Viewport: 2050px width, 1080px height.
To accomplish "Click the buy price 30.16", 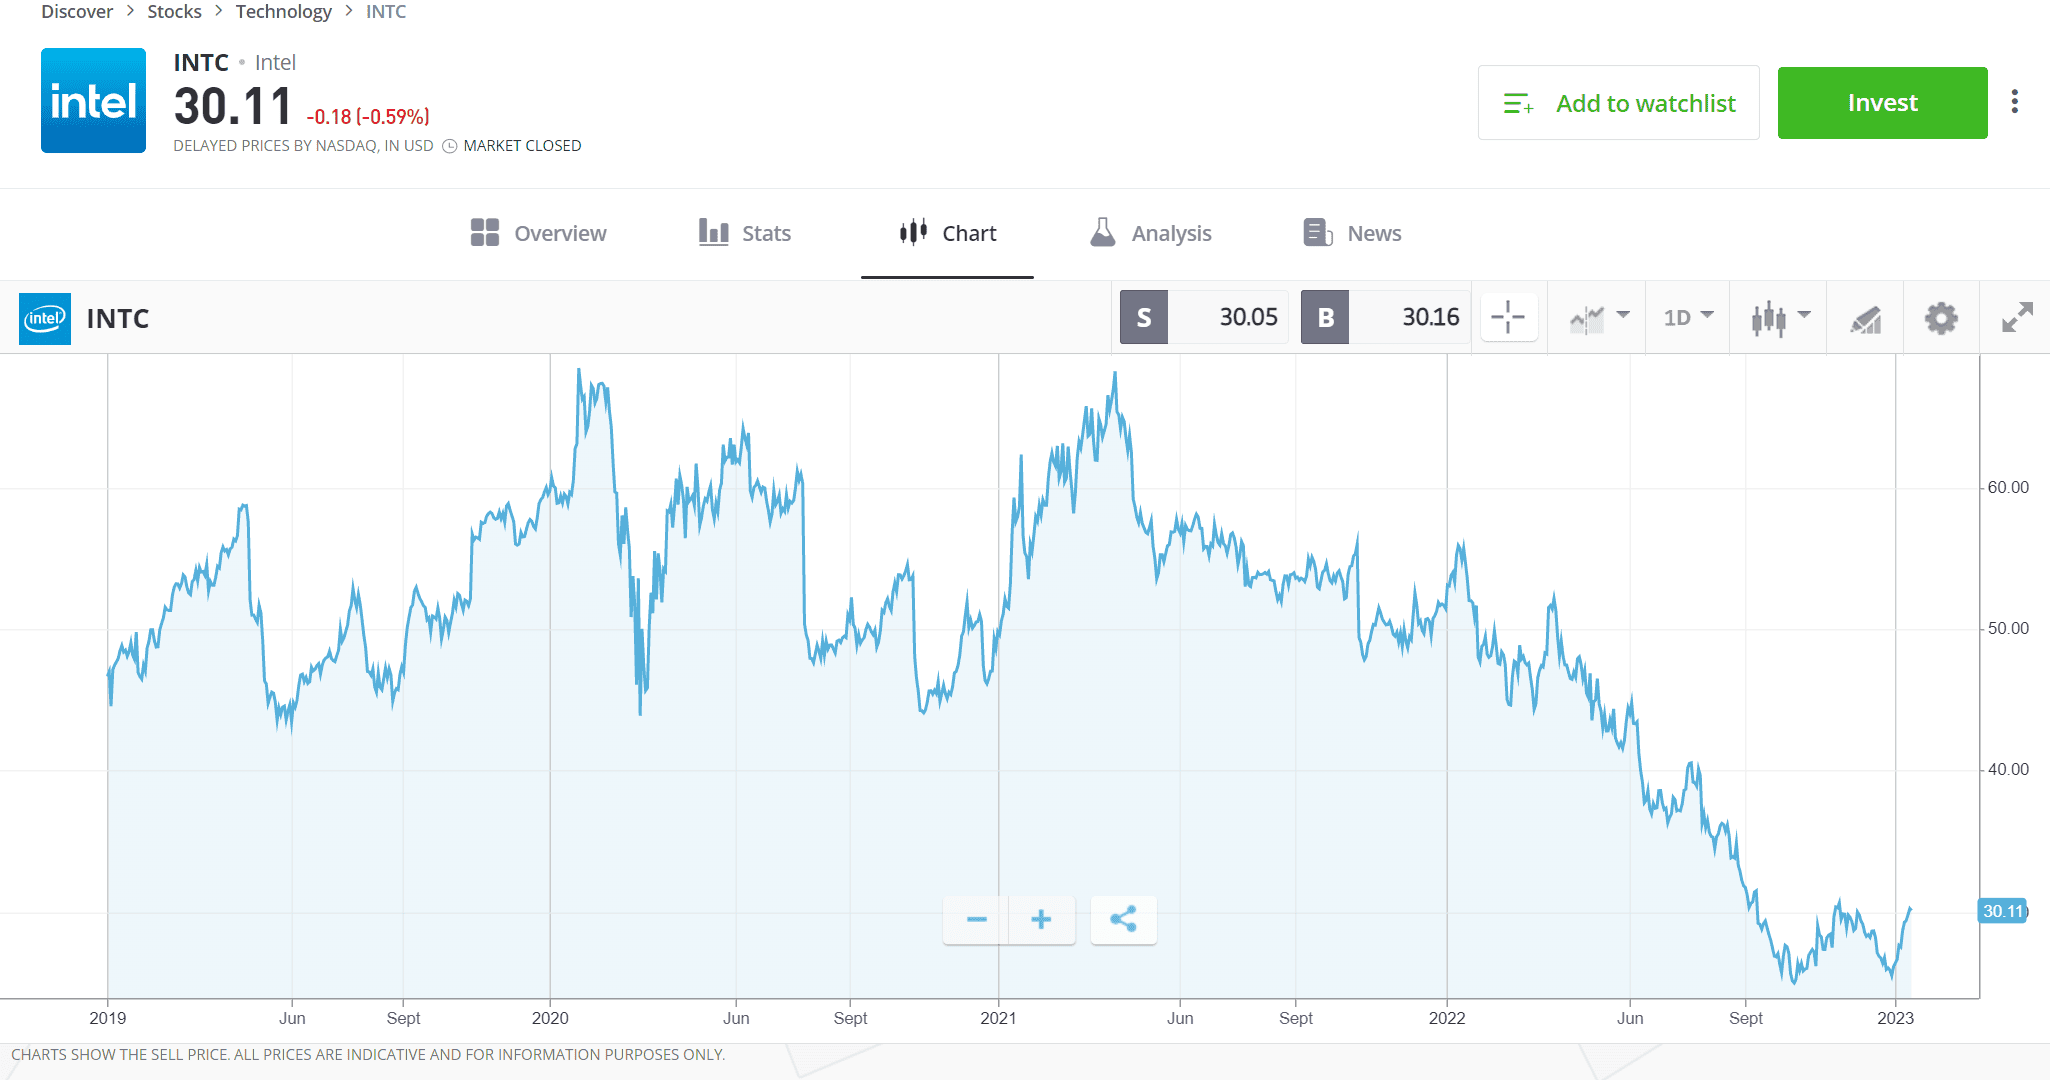I will click(x=1430, y=318).
